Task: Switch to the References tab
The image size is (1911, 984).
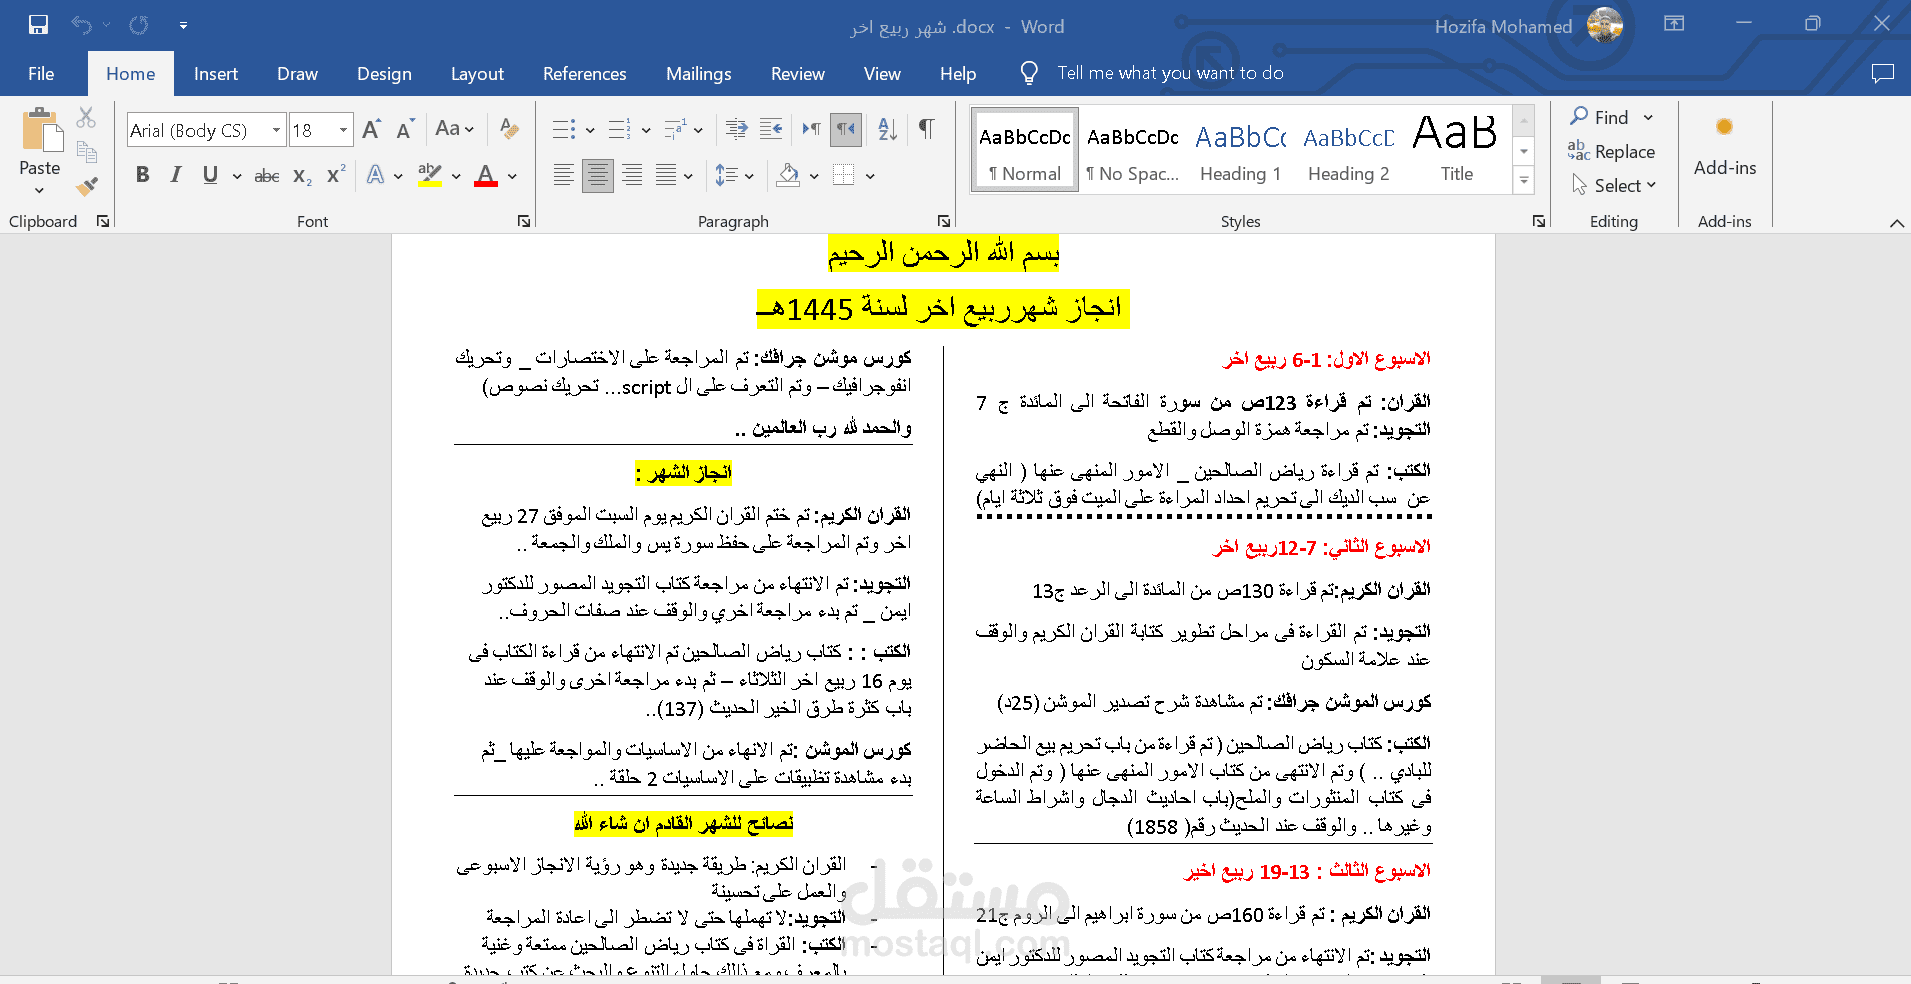Action: click(584, 73)
